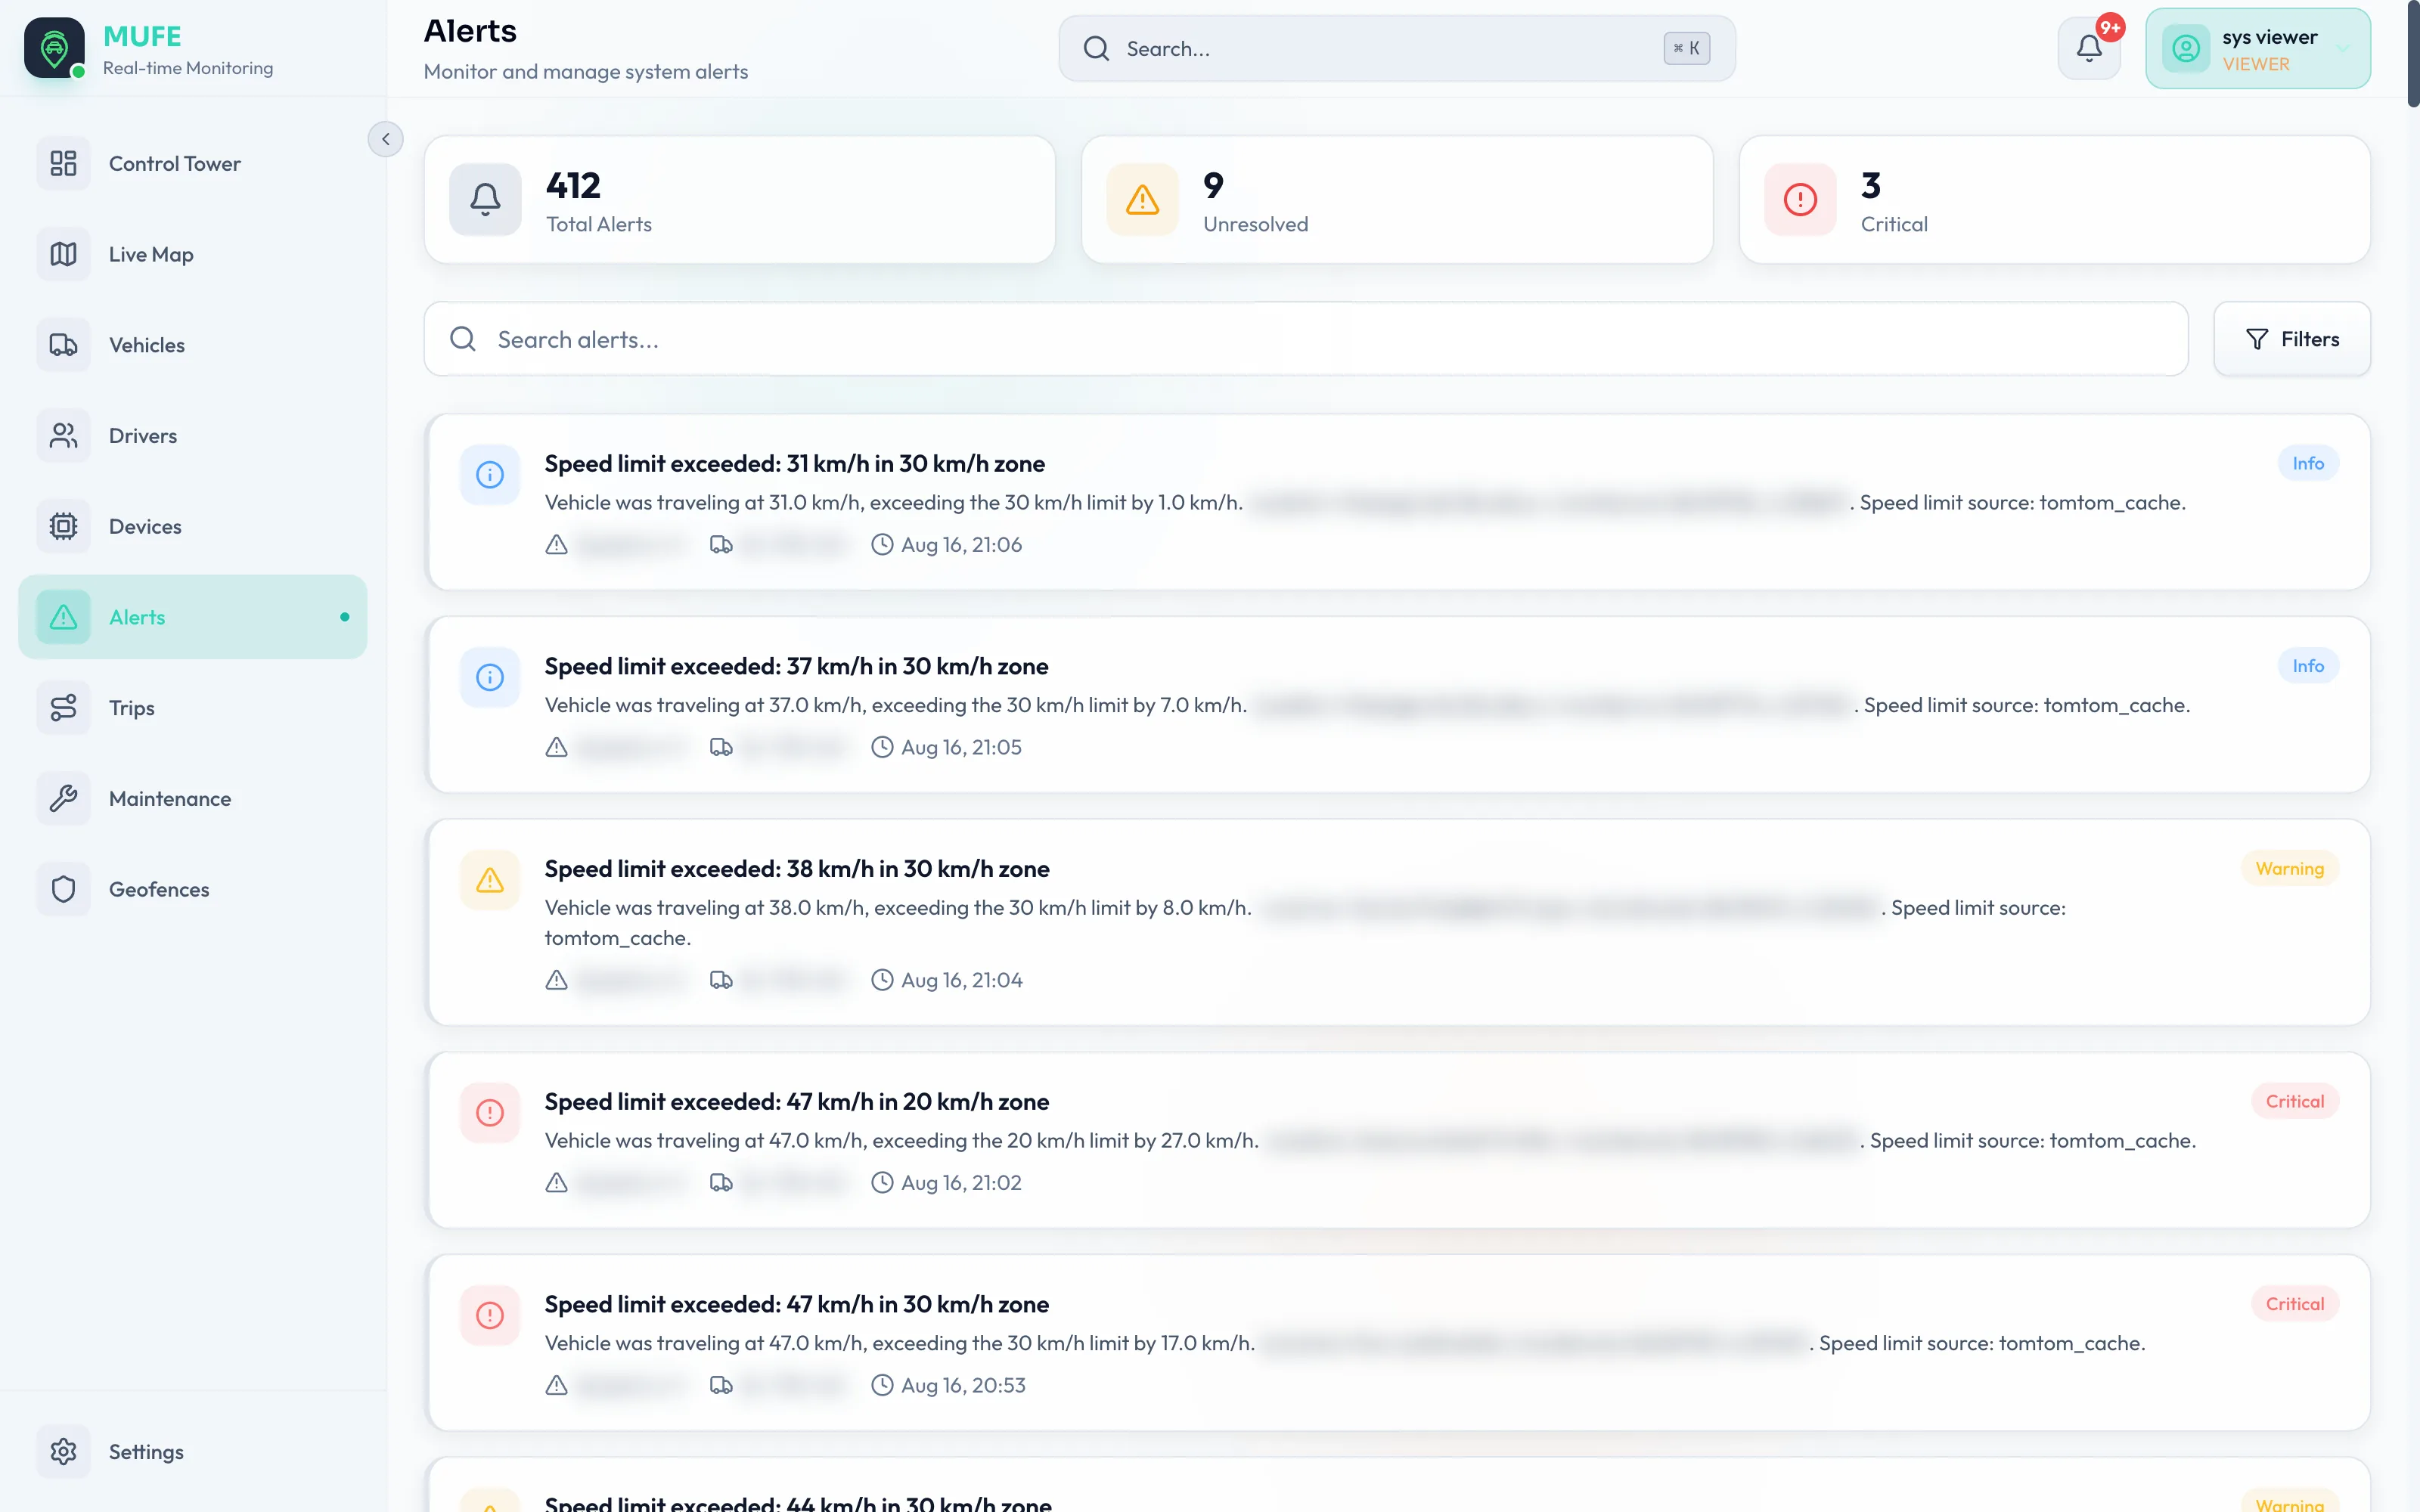Click the magnifier icon in top search
Screen dimensions: 2420x1512
pyautogui.click(x=1097, y=48)
